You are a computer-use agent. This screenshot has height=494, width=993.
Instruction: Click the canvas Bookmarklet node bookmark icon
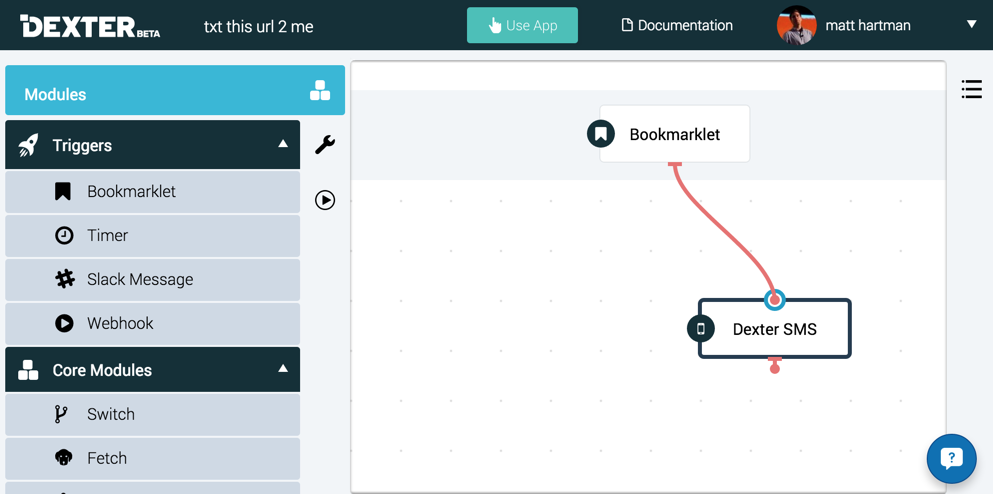(x=601, y=134)
